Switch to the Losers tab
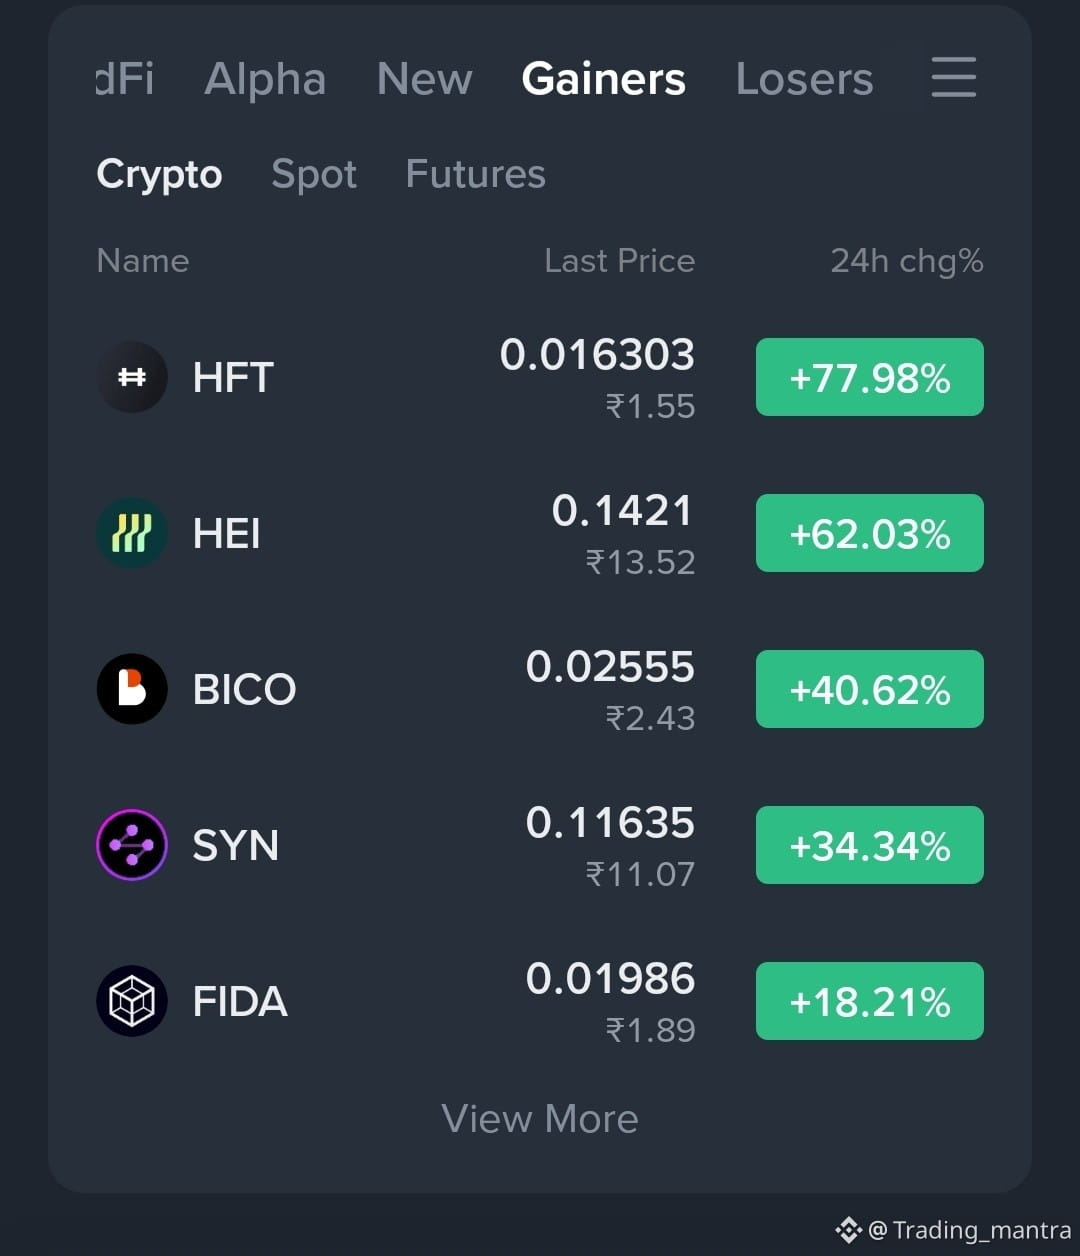This screenshot has height=1256, width=1080. (804, 79)
